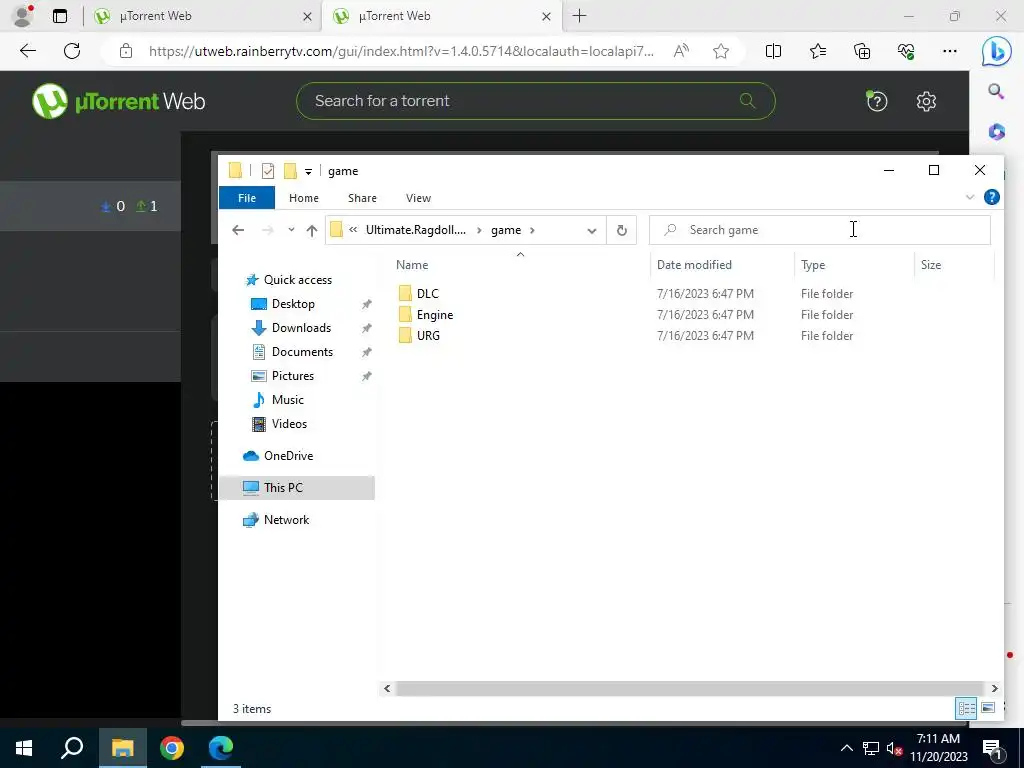This screenshot has width=1024, height=768.
Task: Reload the page in Edge
Action: 72,51
